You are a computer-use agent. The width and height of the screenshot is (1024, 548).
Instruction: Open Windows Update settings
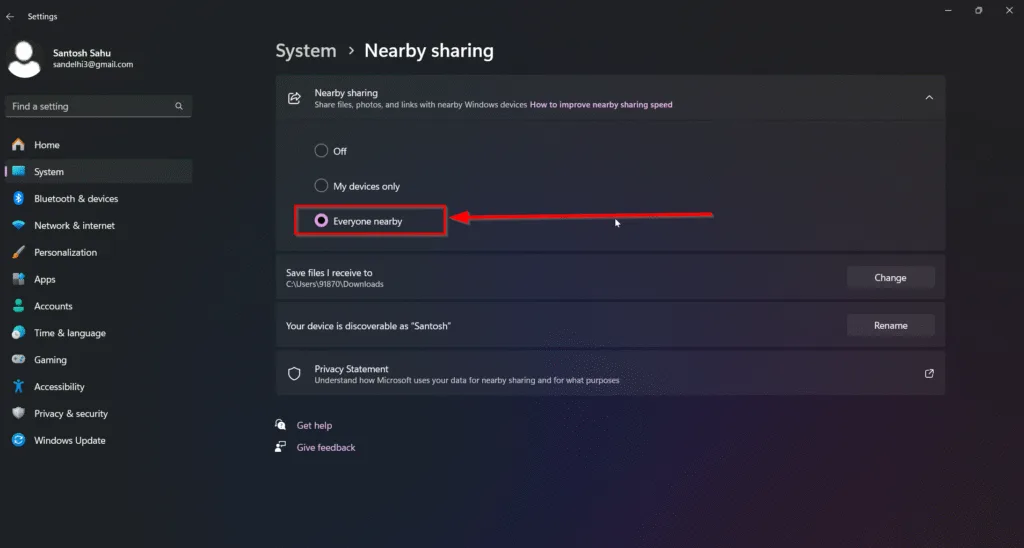(98, 440)
